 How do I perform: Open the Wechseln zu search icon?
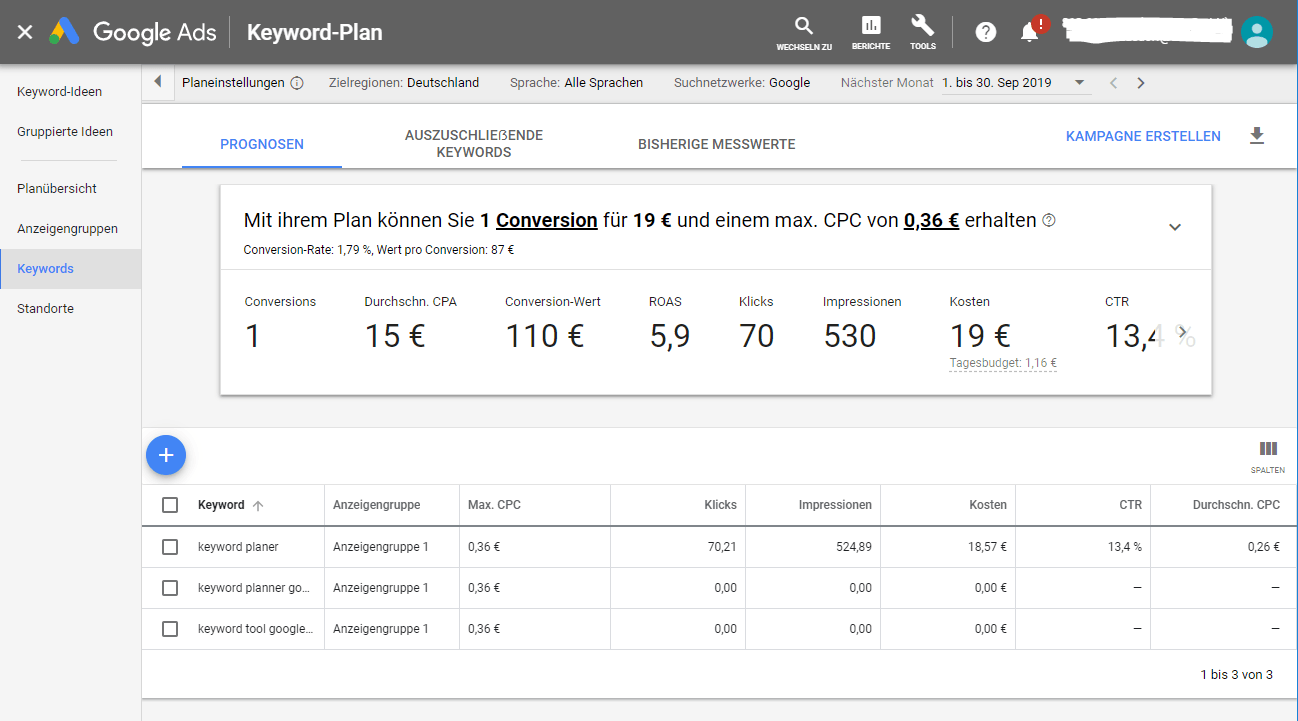[803, 27]
